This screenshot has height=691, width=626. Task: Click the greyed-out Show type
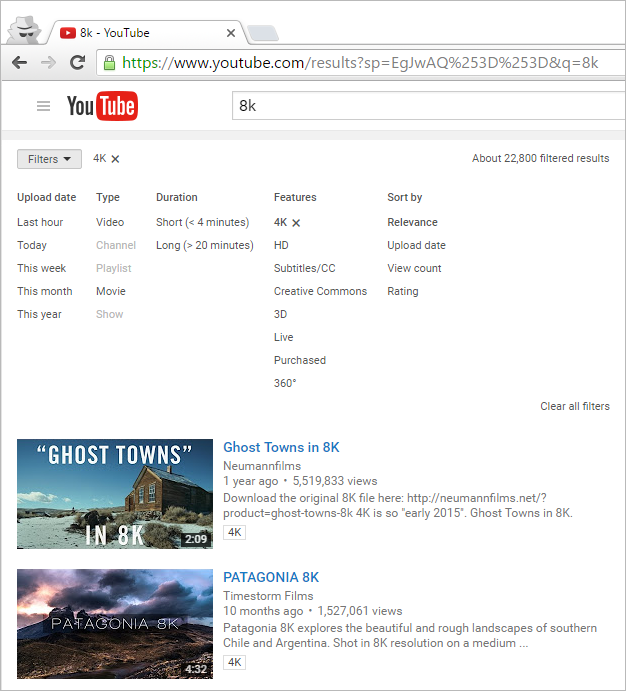(110, 314)
